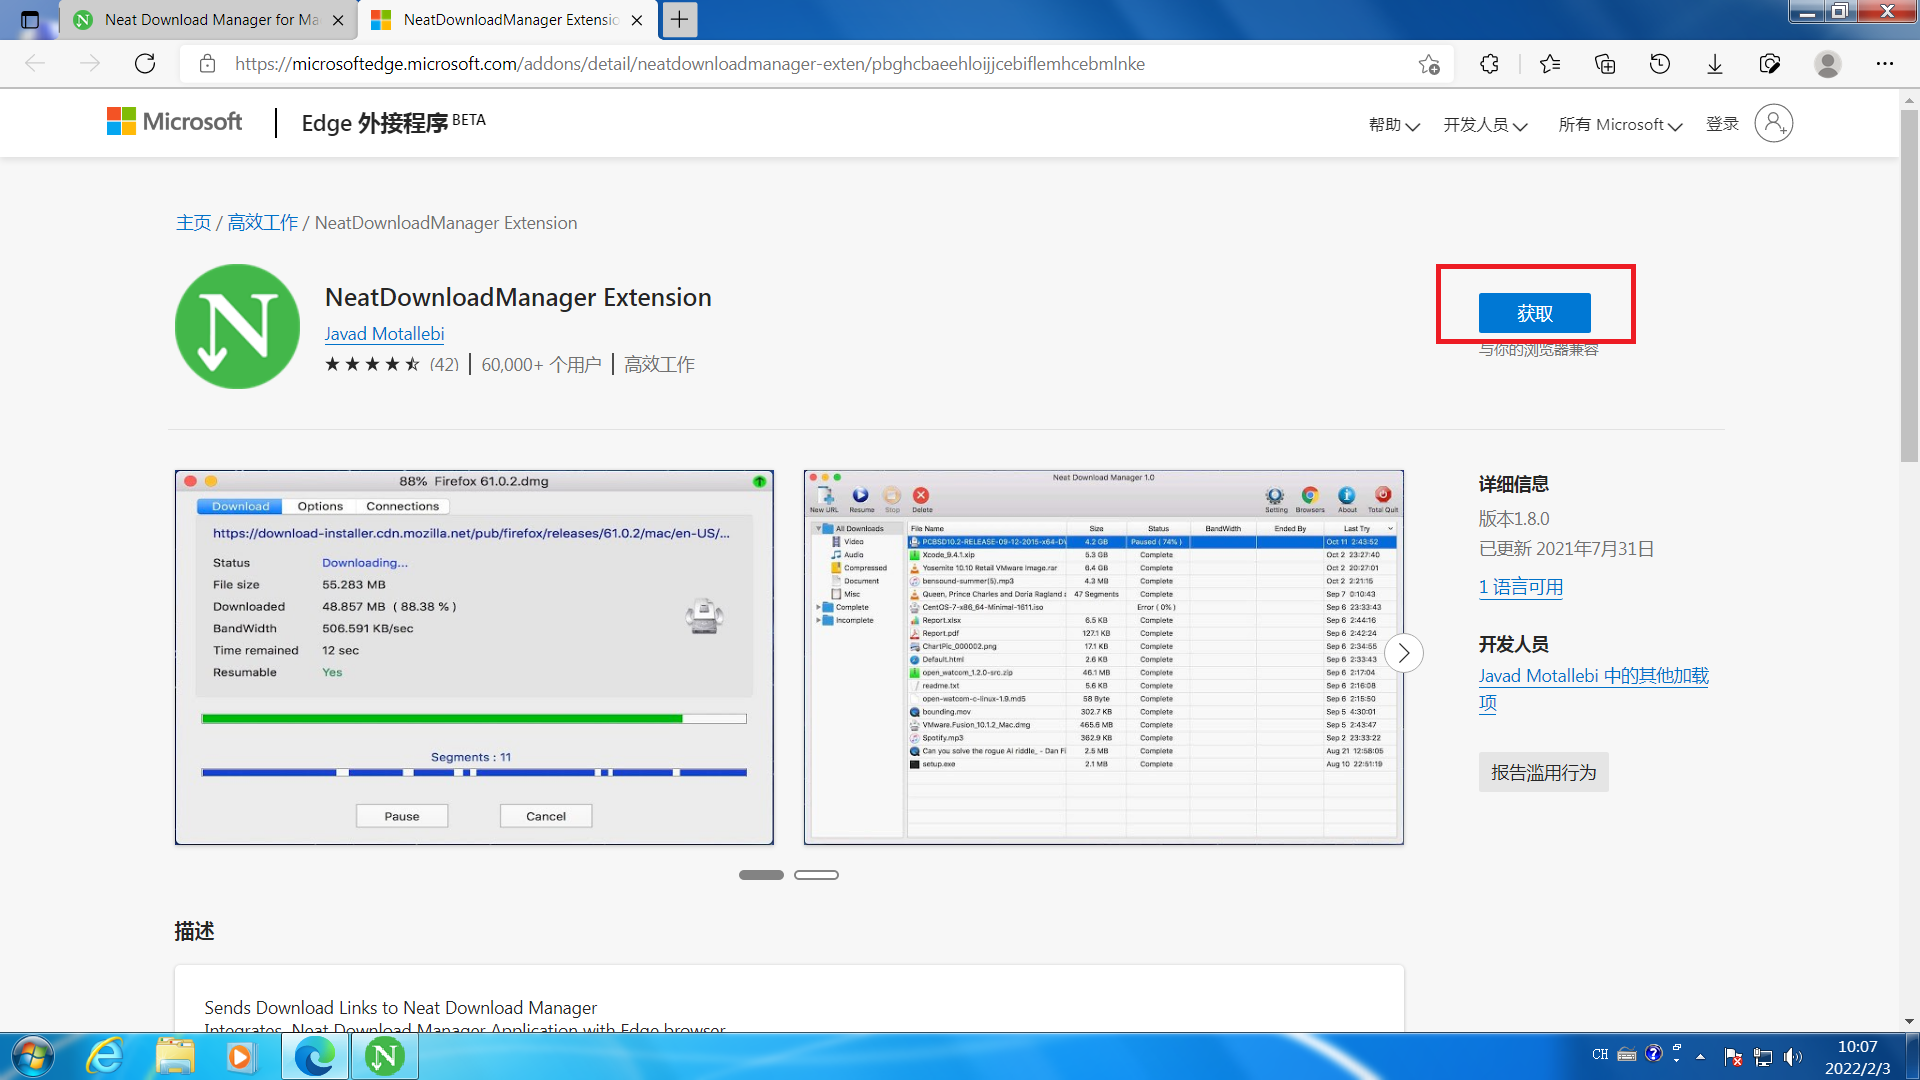Click the site lock icon in address bar
Image resolution: width=1920 pixels, height=1080 pixels.
click(x=207, y=64)
